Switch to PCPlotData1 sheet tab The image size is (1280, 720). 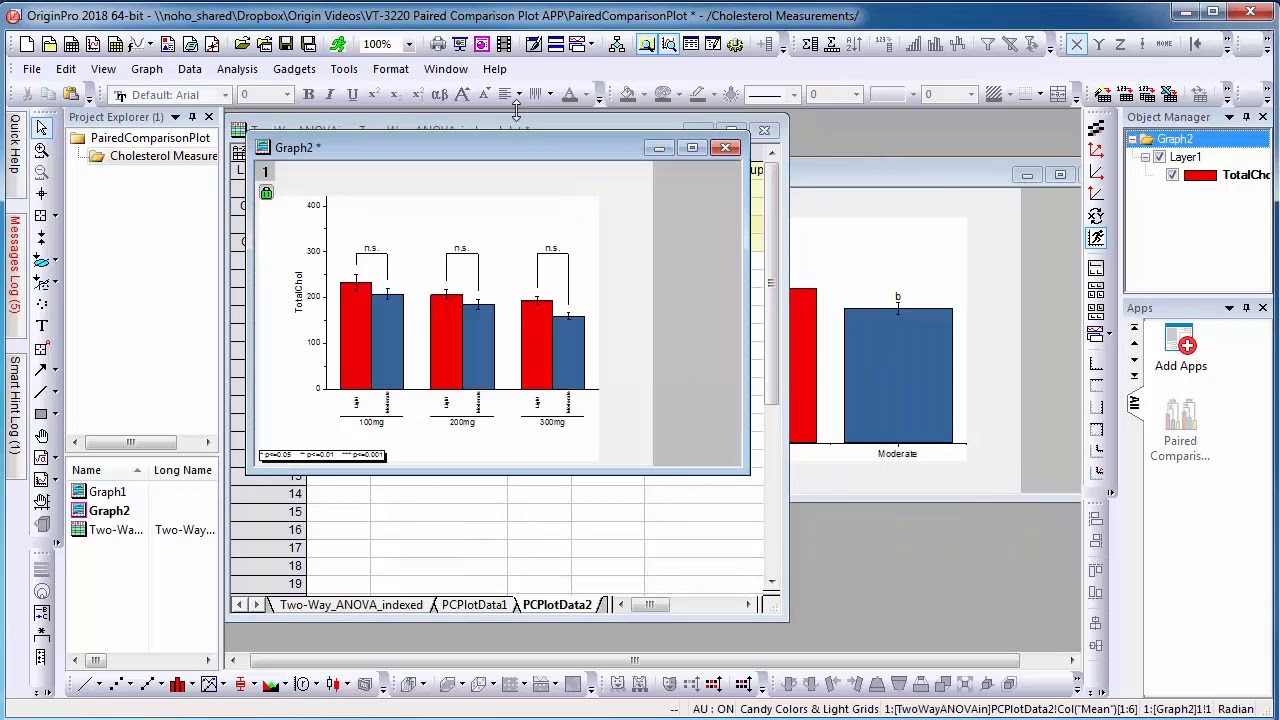474,605
